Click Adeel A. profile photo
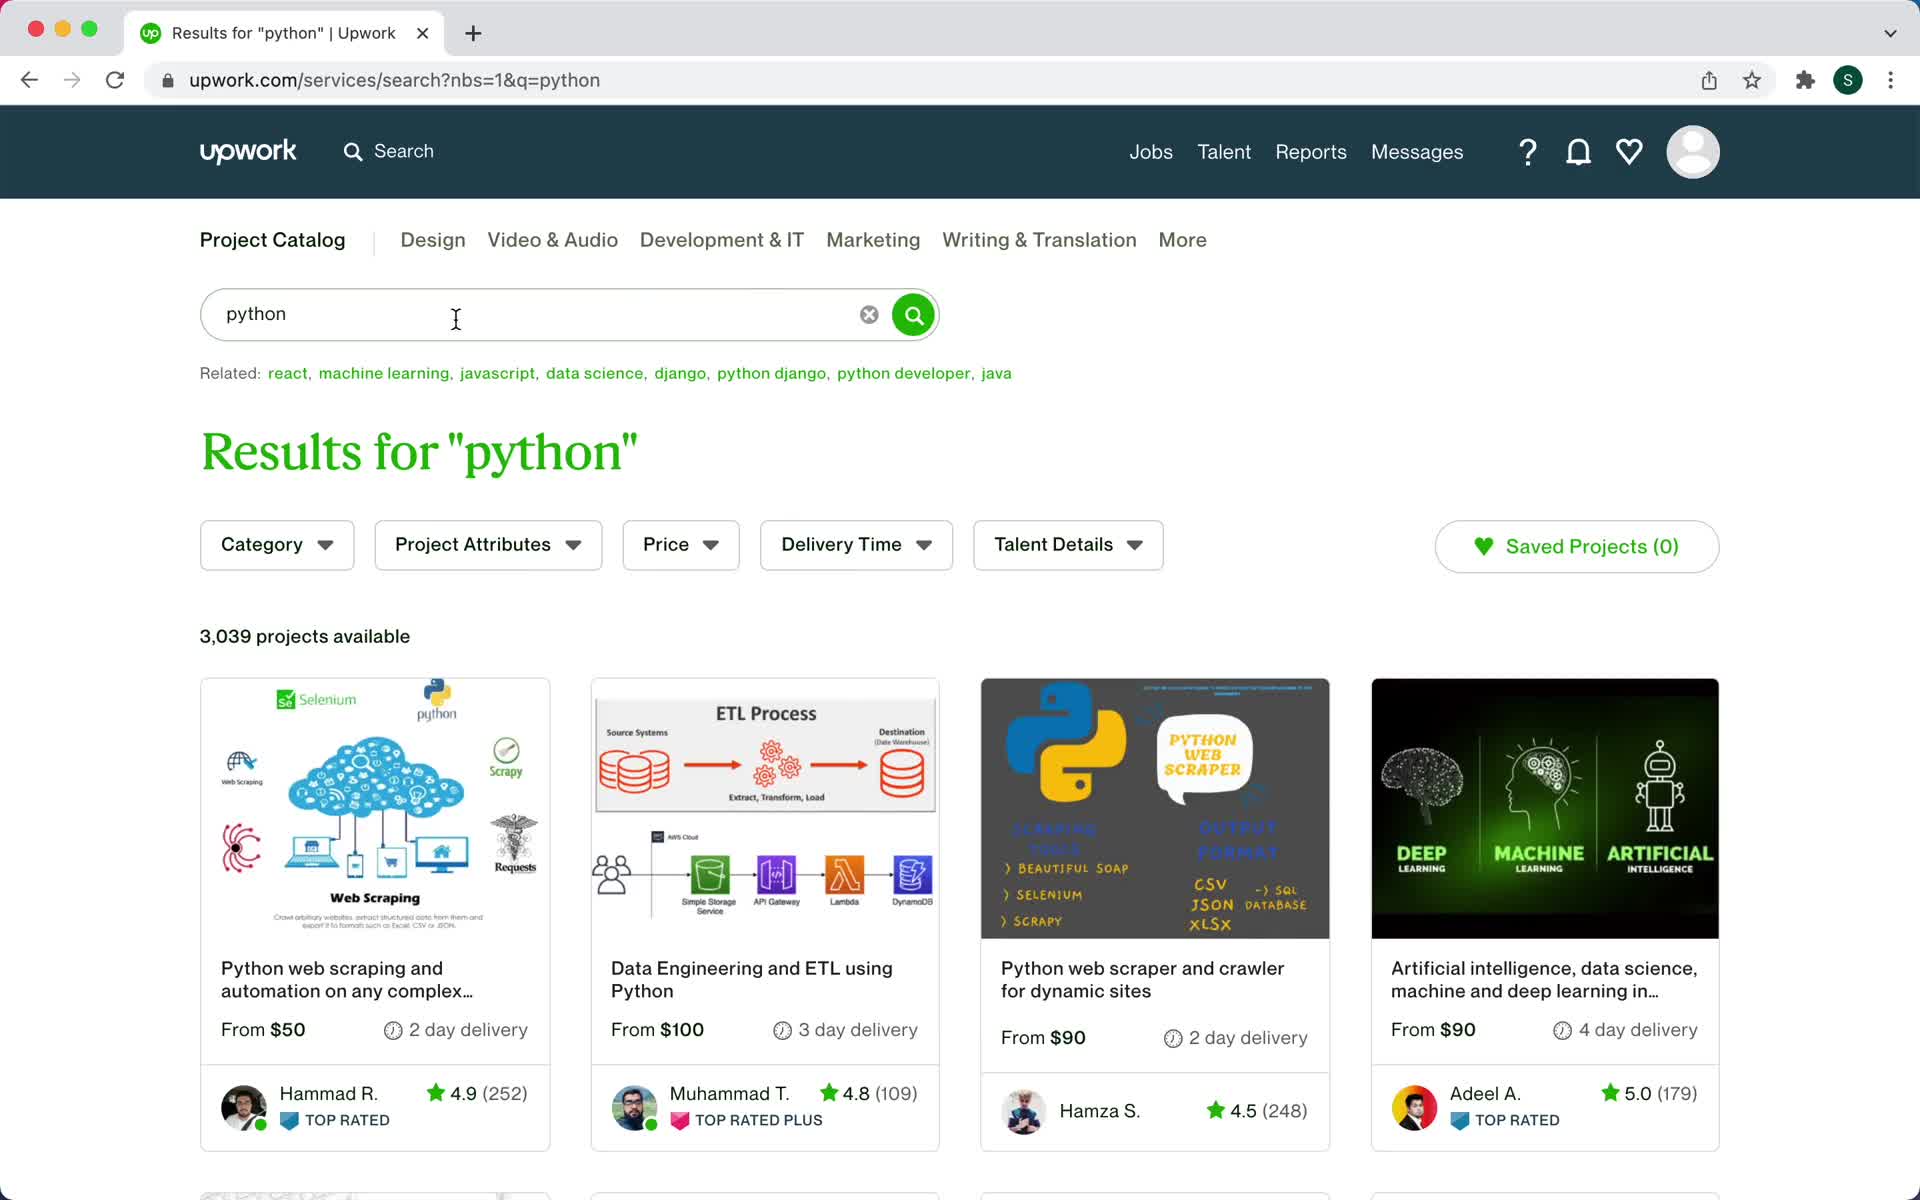The width and height of the screenshot is (1920, 1200). click(1414, 1107)
